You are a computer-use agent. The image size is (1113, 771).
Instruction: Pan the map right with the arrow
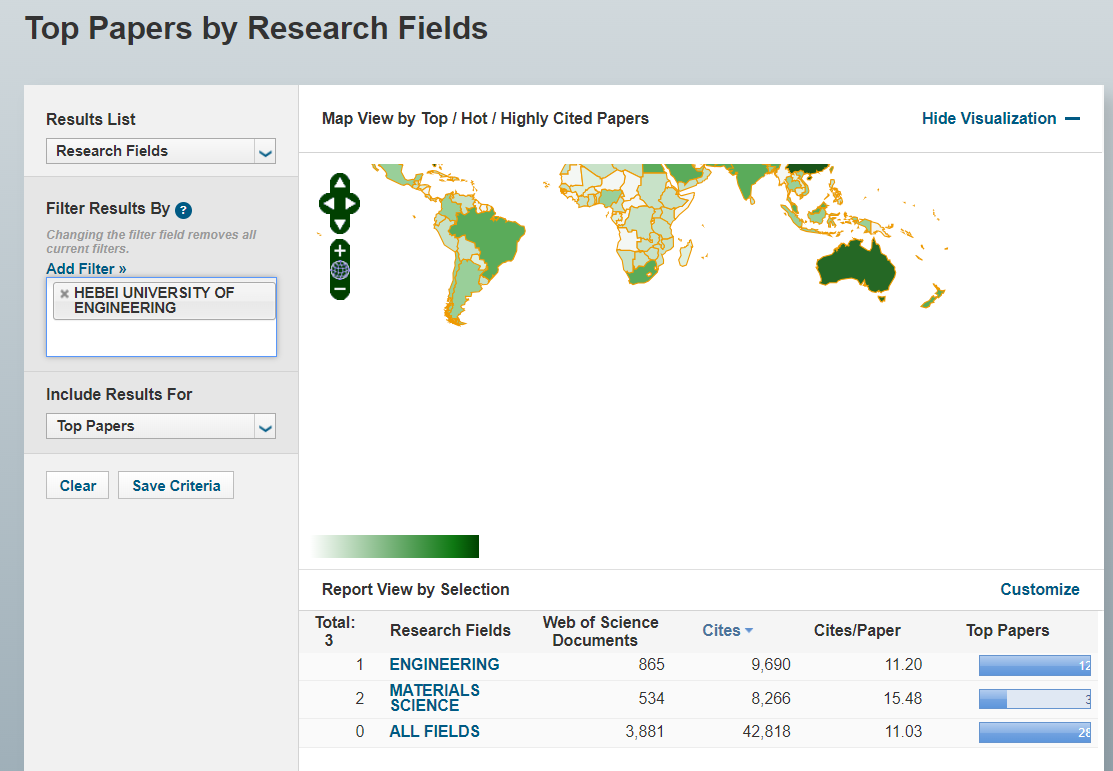pos(352,204)
